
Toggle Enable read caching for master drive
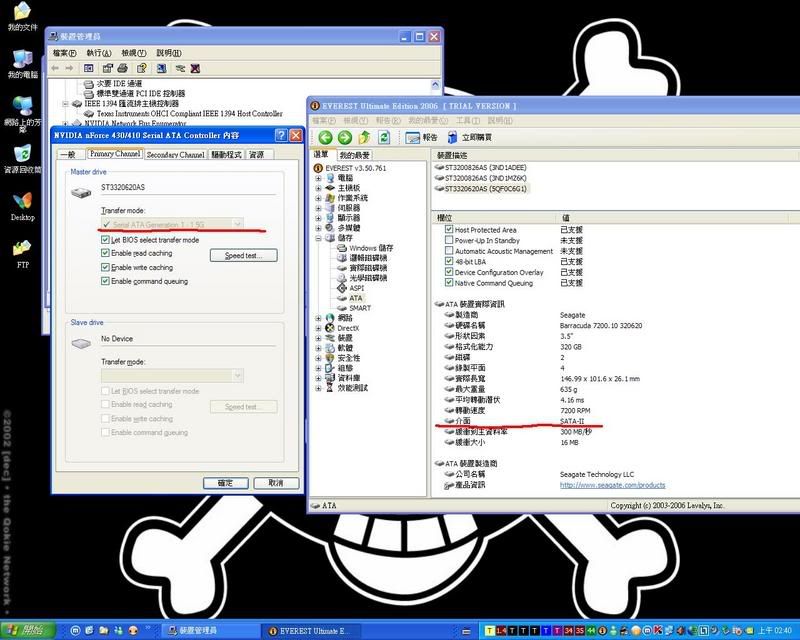105,253
